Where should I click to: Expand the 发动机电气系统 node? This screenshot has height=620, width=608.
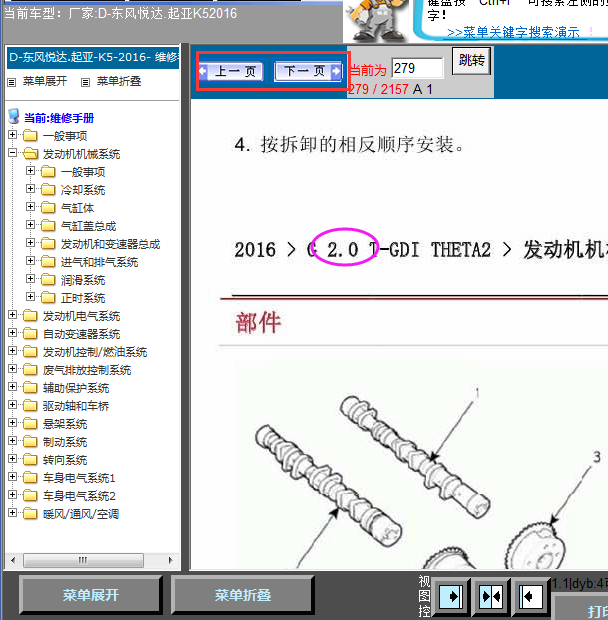tap(13, 314)
